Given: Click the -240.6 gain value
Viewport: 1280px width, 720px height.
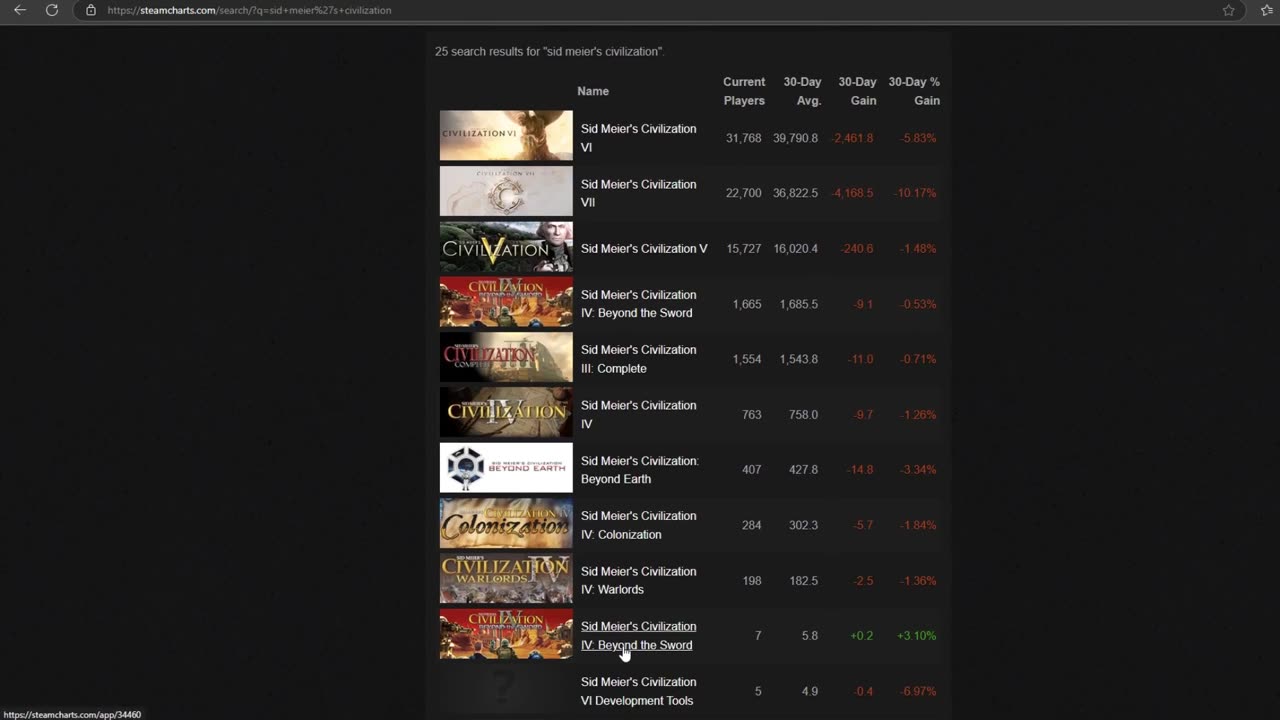Looking at the screenshot, I should point(856,248).
